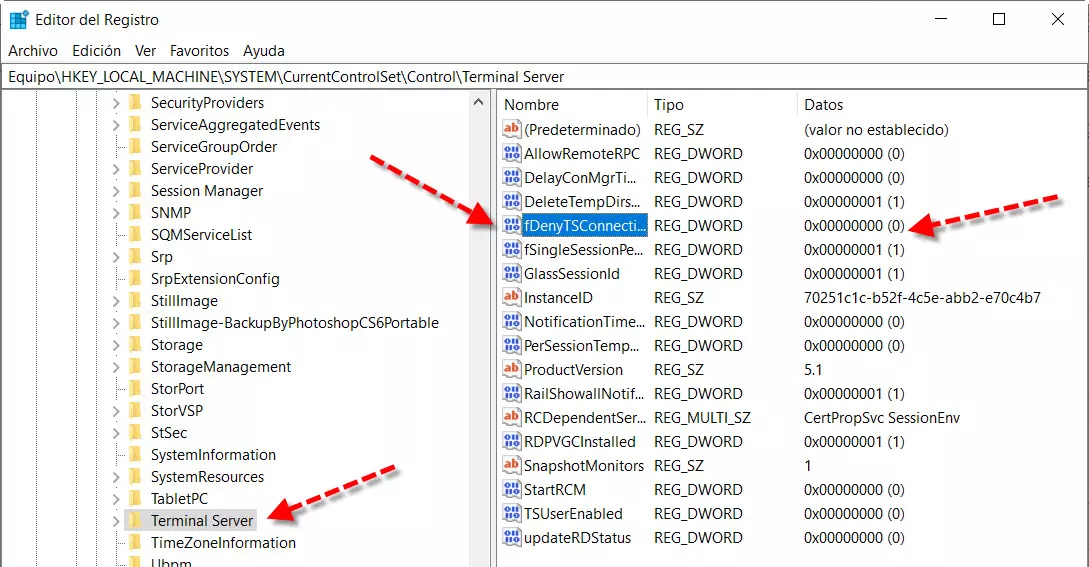This screenshot has width=1089, height=567.
Task: Expand the SNMP registry key
Action: pyautogui.click(x=116, y=213)
